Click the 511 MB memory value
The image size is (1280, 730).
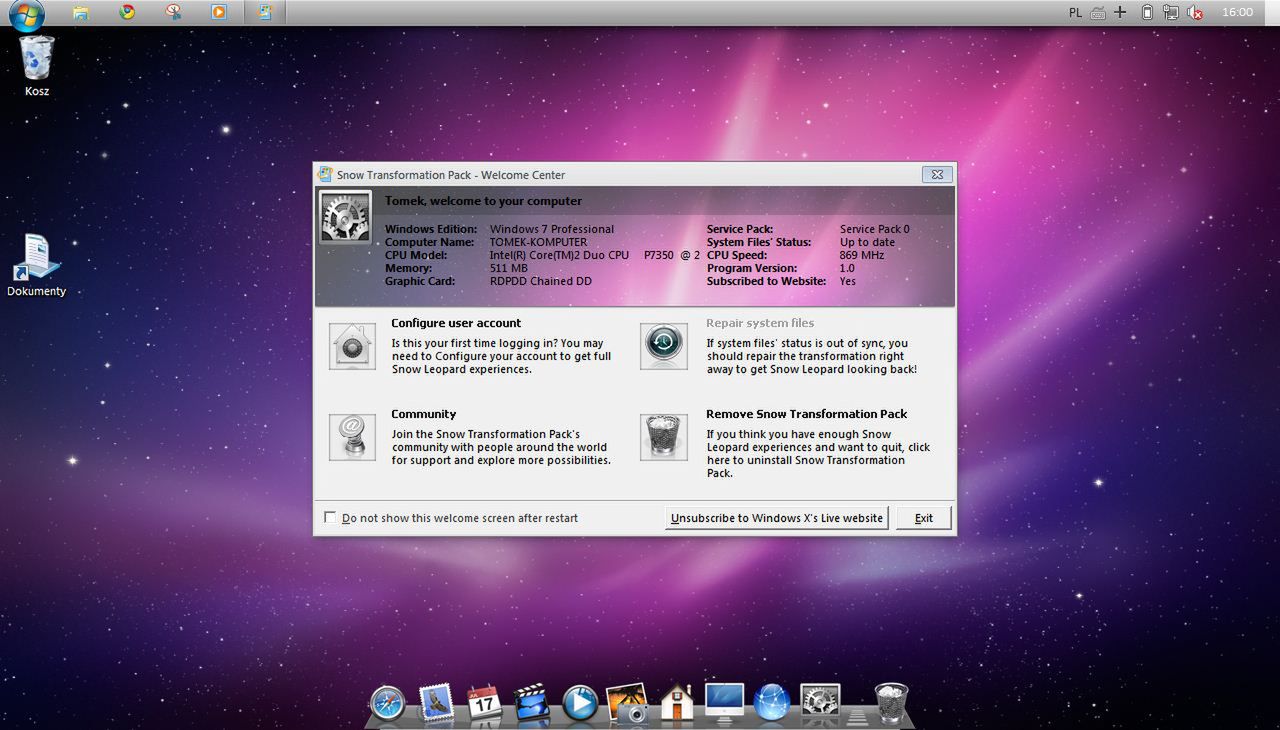click(509, 268)
